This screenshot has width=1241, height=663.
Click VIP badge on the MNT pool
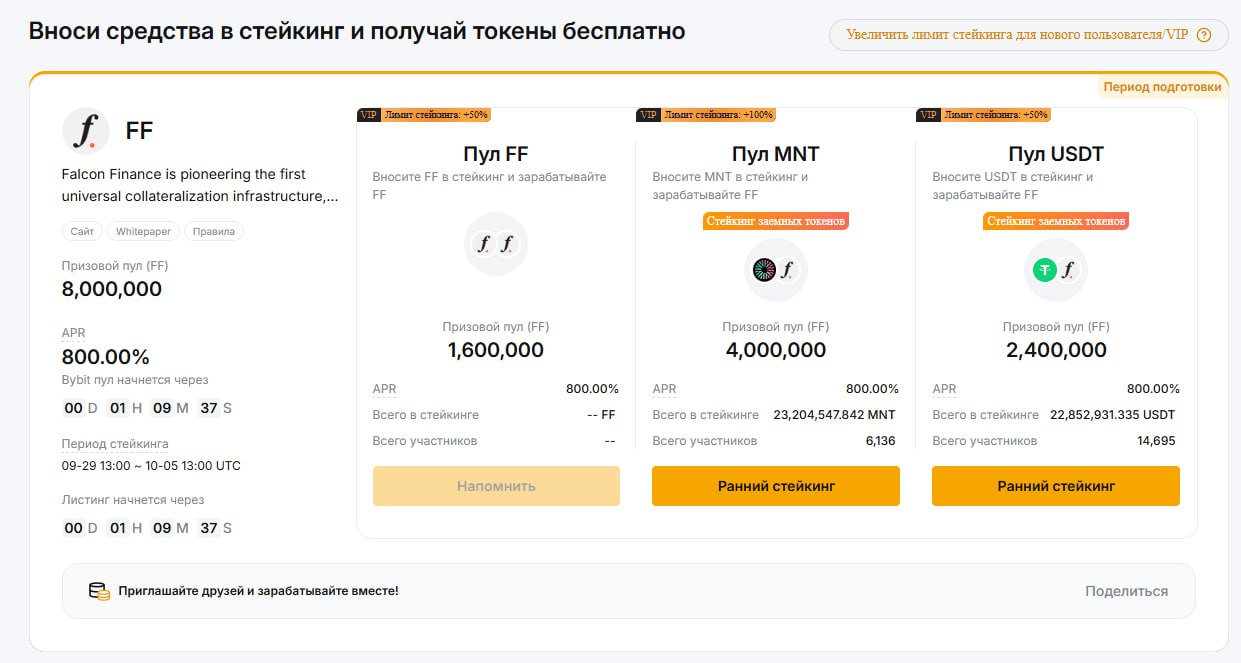[649, 115]
